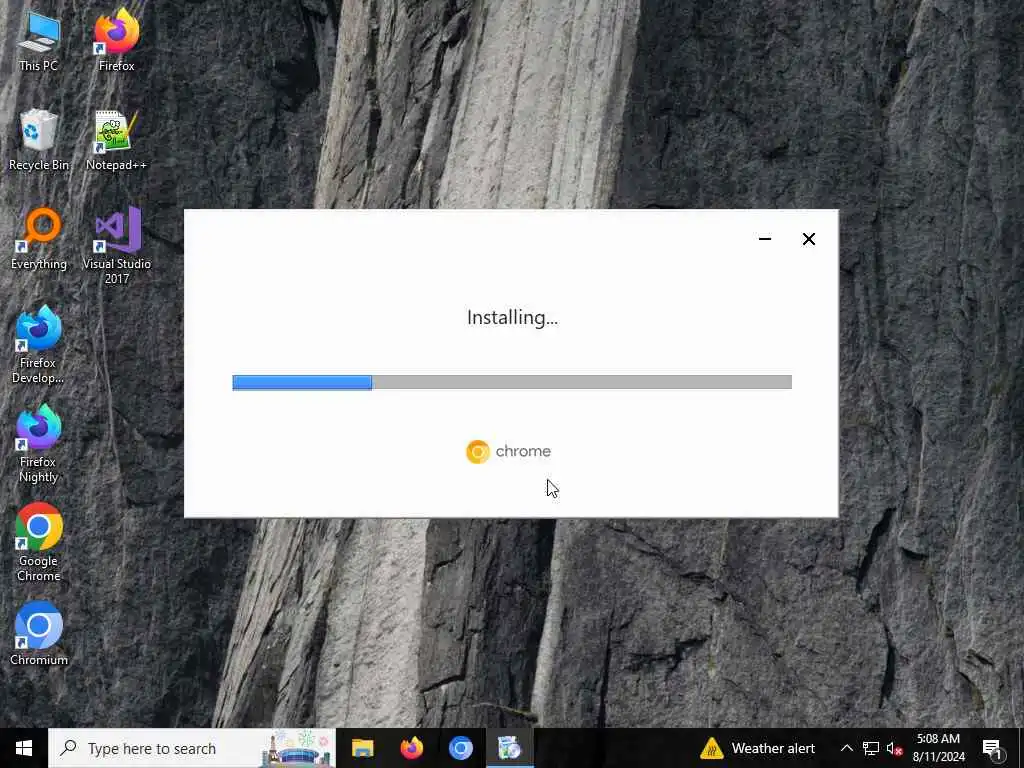Click the installer icon in taskbar
This screenshot has height=768, width=1024.
pos(509,748)
